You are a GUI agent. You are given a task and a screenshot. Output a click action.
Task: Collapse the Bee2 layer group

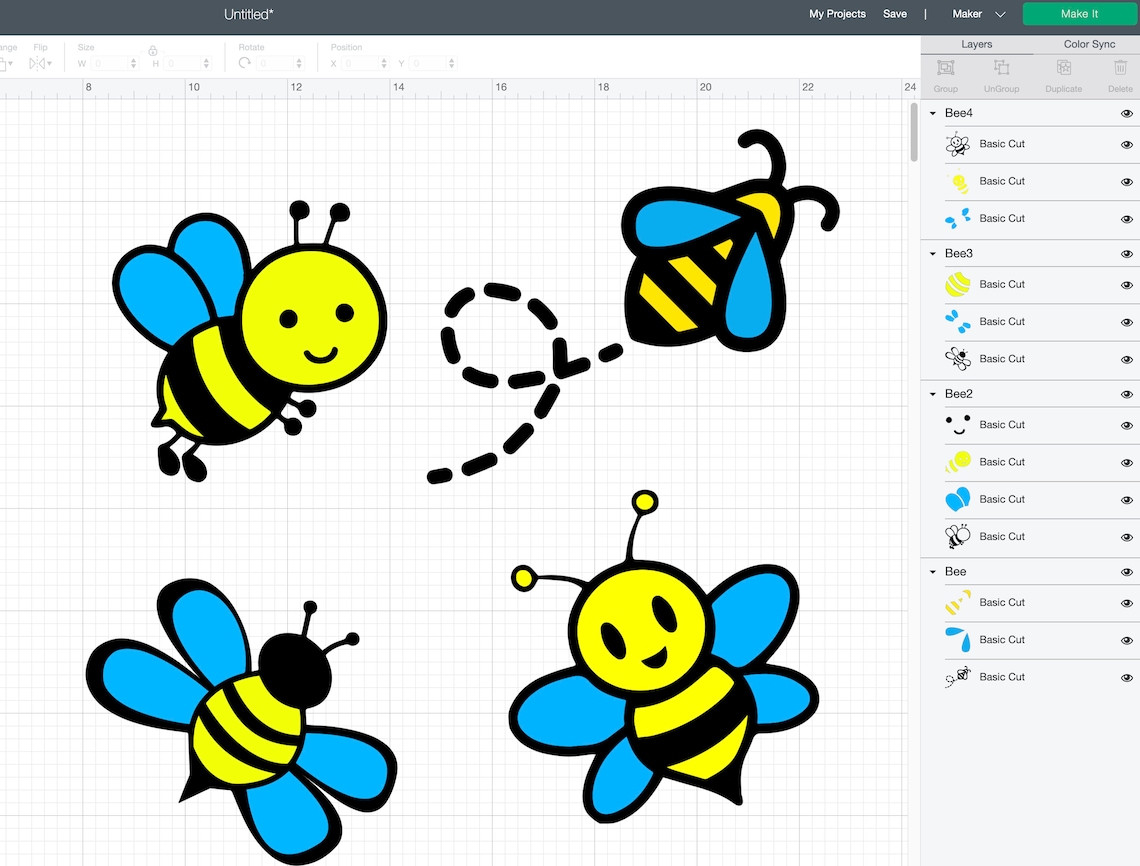click(932, 394)
